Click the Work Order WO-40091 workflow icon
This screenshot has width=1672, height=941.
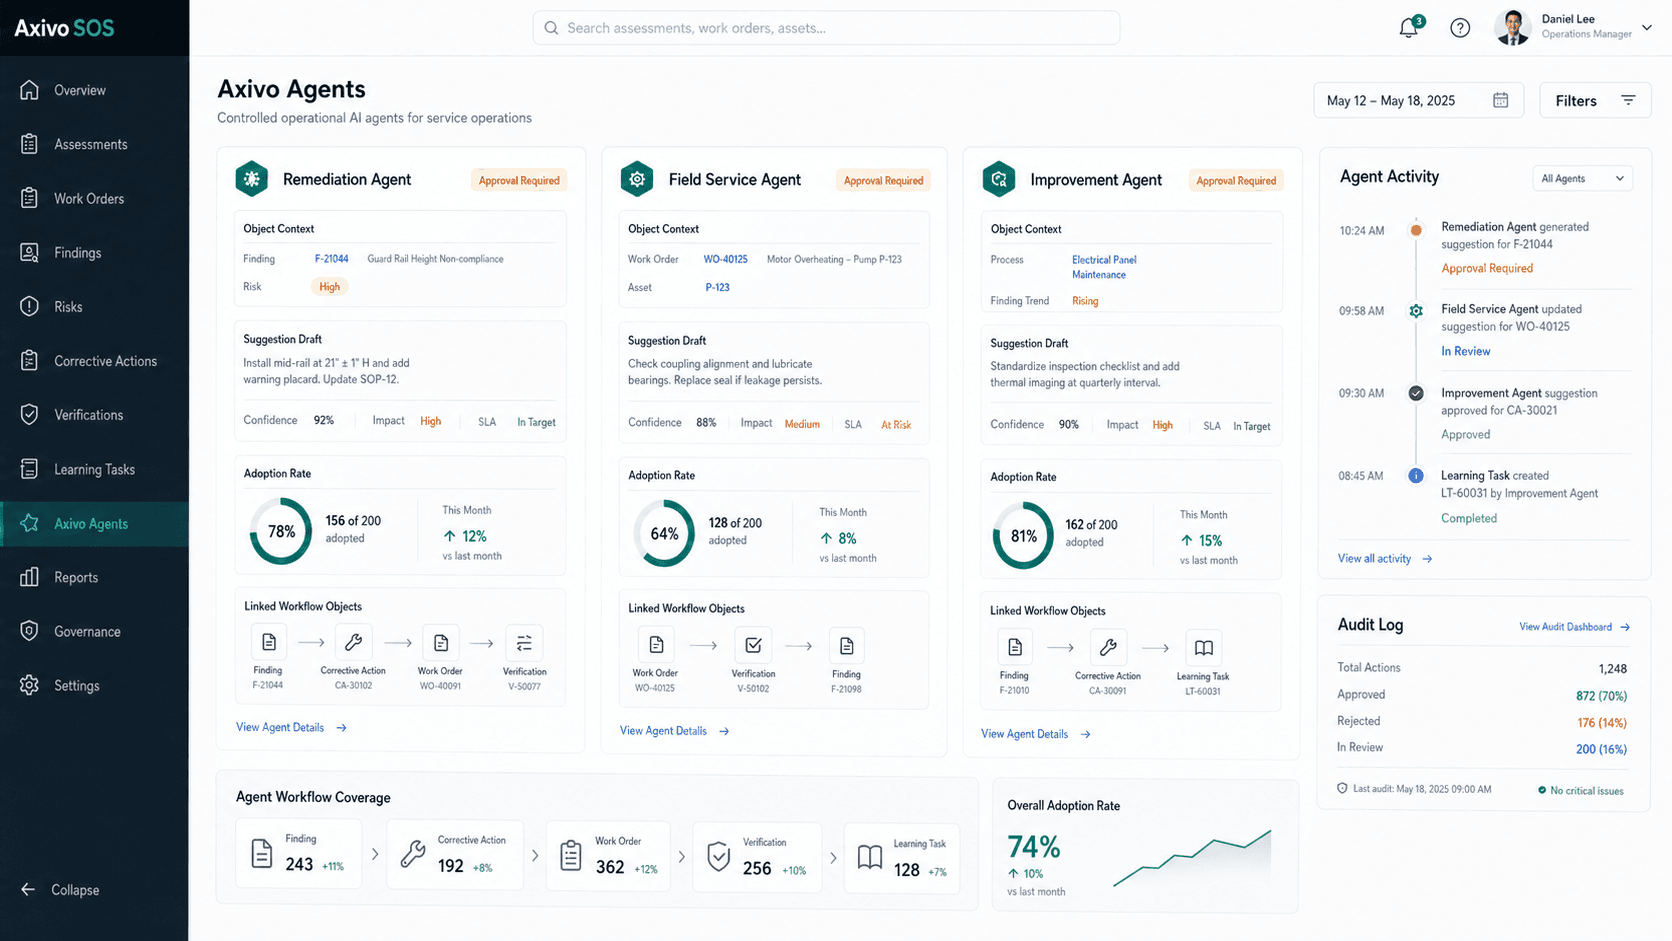tap(440, 643)
